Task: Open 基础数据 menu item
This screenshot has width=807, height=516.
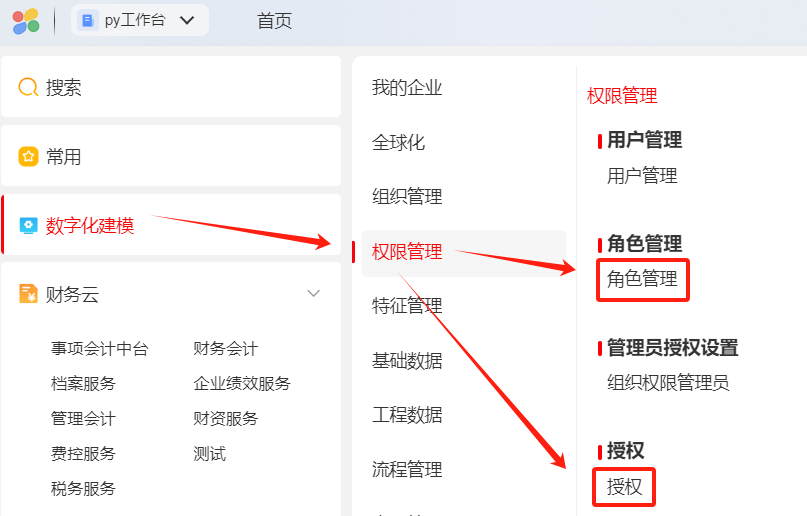Action: (x=407, y=361)
